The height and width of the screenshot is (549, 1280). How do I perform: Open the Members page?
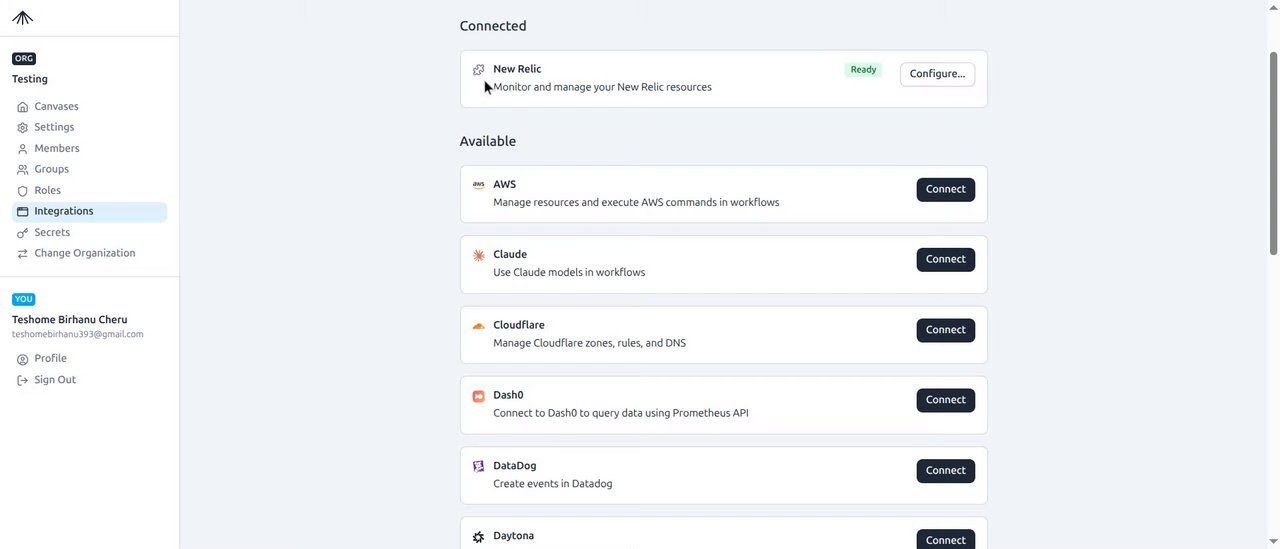pyautogui.click(x=56, y=148)
